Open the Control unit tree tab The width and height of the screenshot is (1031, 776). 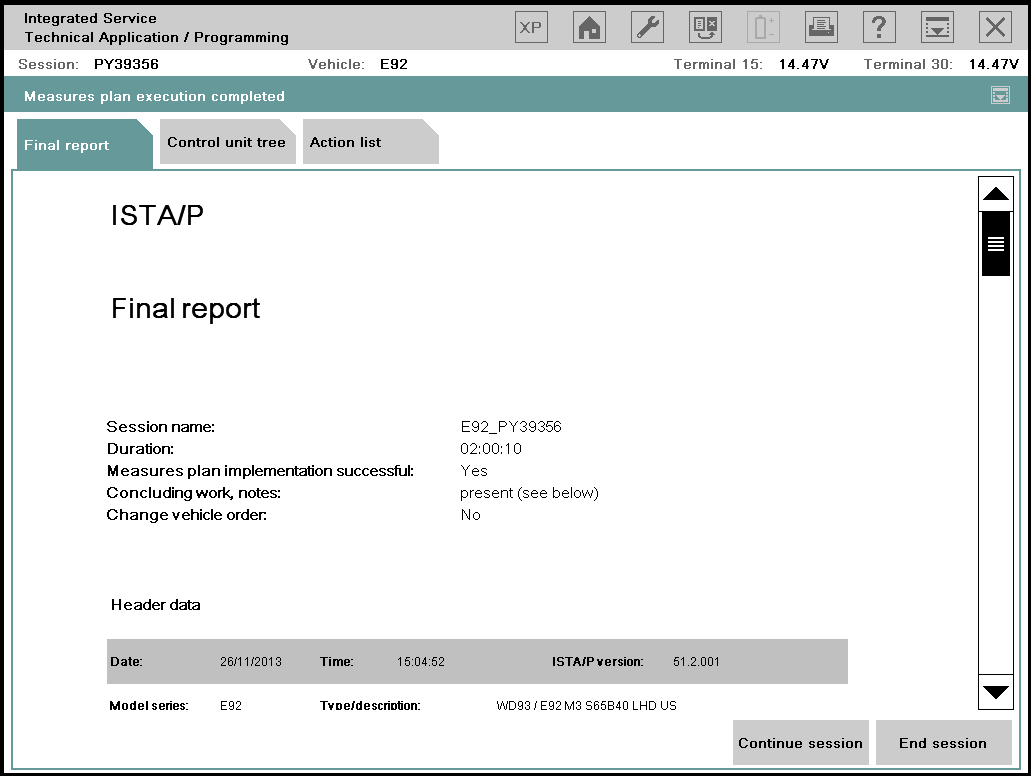click(x=226, y=142)
